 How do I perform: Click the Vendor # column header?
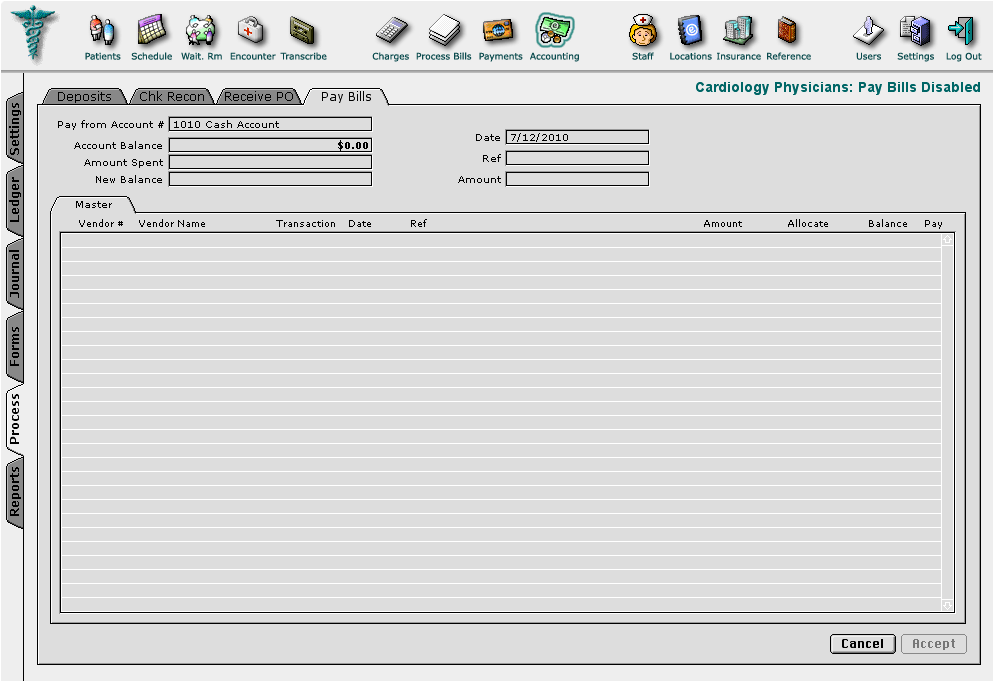point(101,224)
